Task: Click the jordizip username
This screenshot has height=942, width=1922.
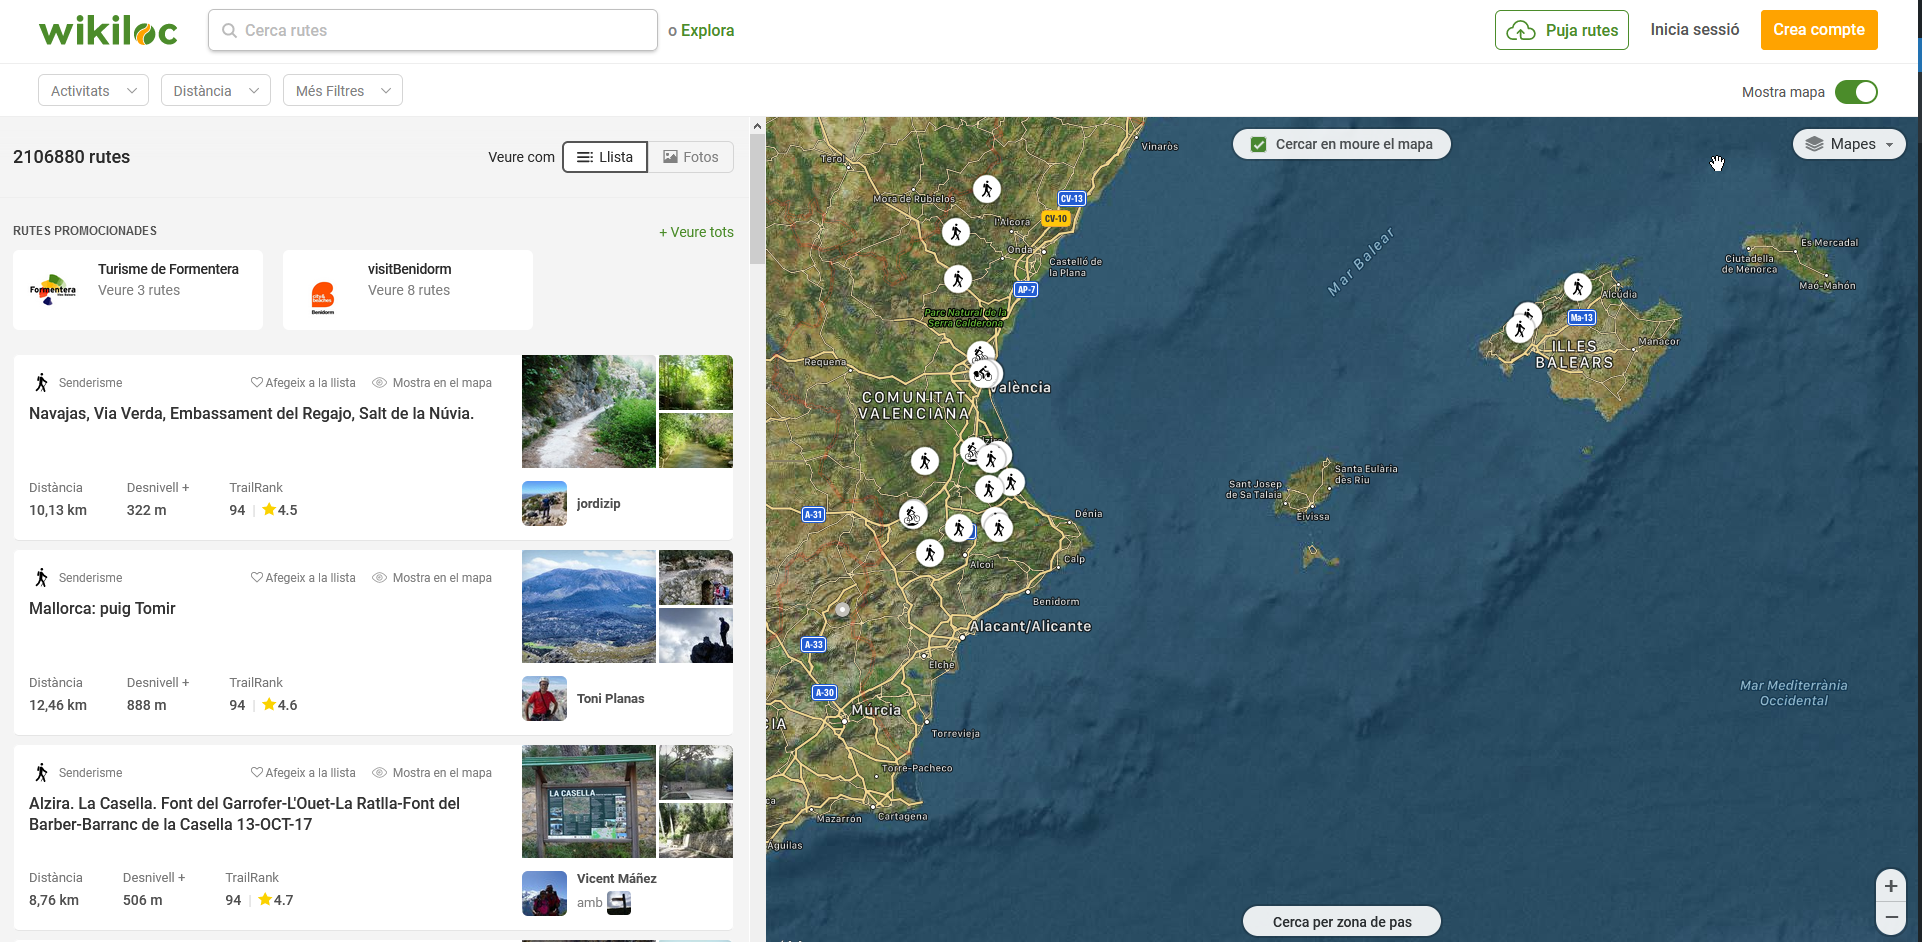Action: point(598,503)
